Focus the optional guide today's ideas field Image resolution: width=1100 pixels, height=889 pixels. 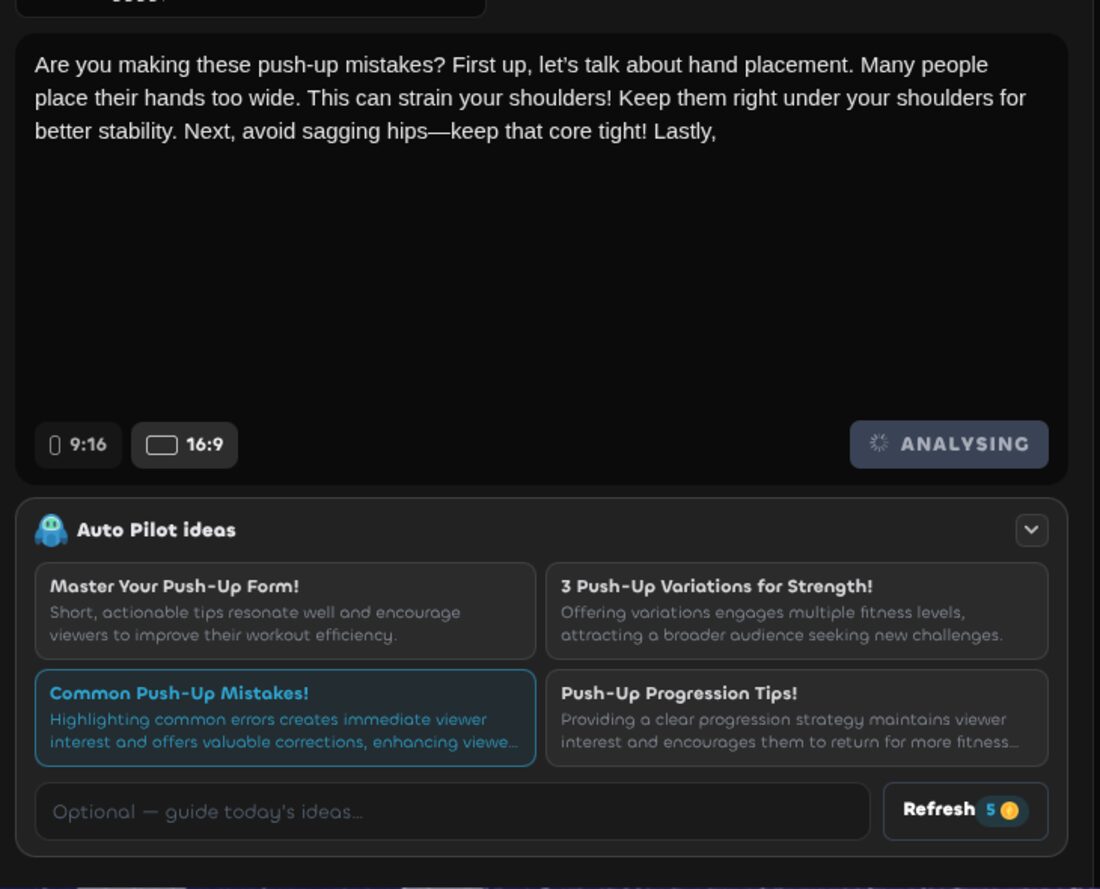452,812
